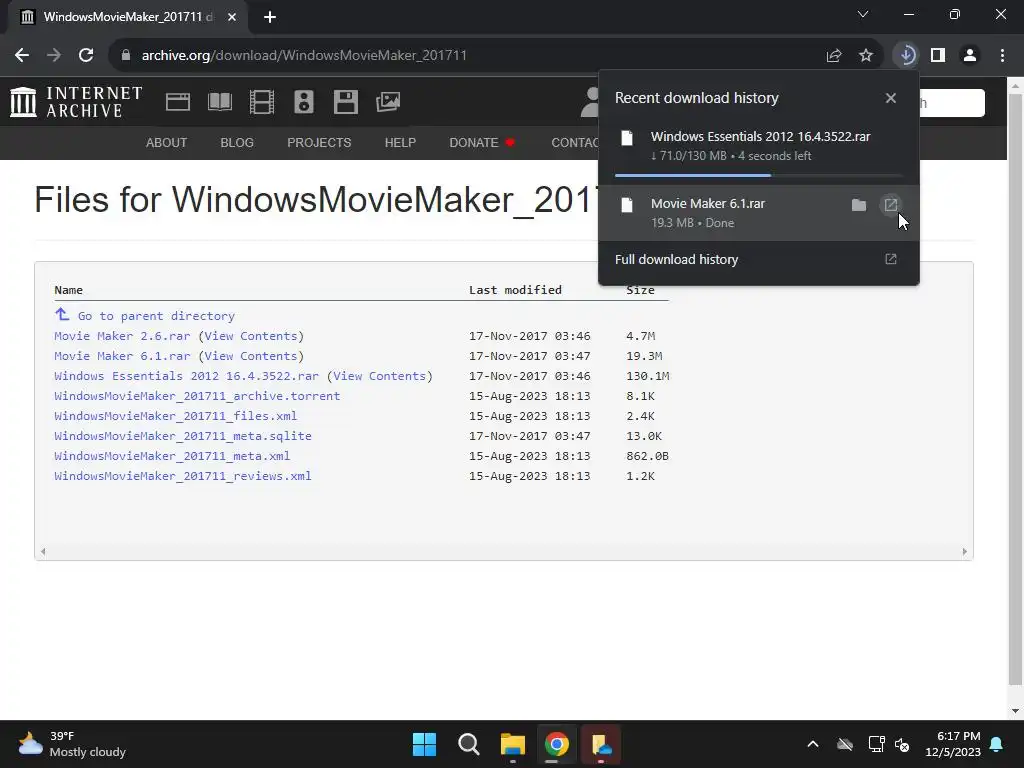This screenshot has width=1024, height=768.
Task: Close the WindowsMovieMaker_201711 tab
Action: coord(232,17)
